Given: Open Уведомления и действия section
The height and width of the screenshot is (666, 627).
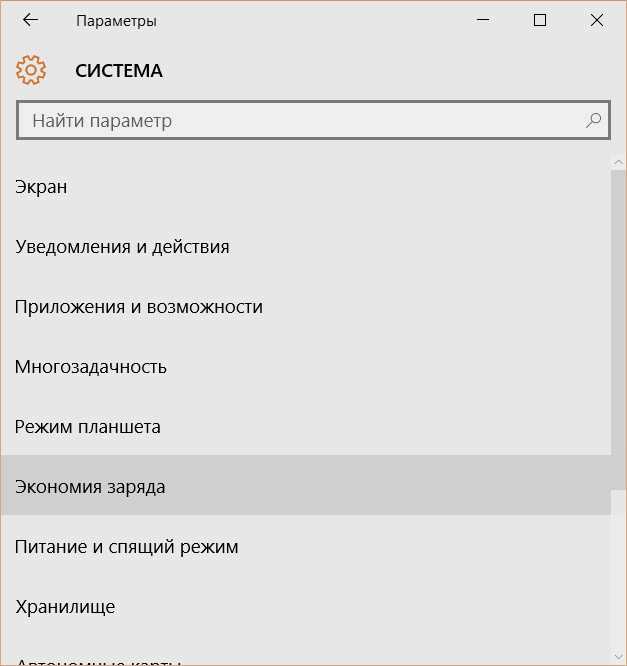Looking at the screenshot, I should click(305, 247).
